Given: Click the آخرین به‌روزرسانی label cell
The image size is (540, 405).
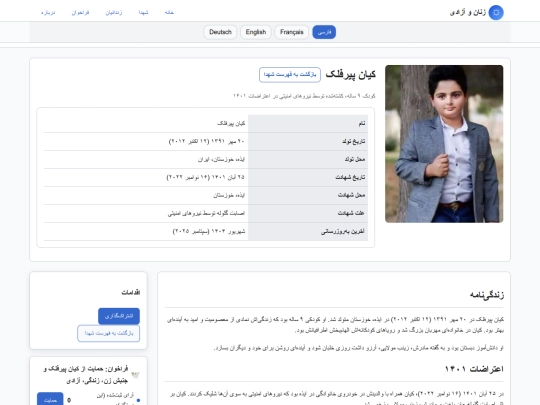Looking at the screenshot, I should click(308, 231).
